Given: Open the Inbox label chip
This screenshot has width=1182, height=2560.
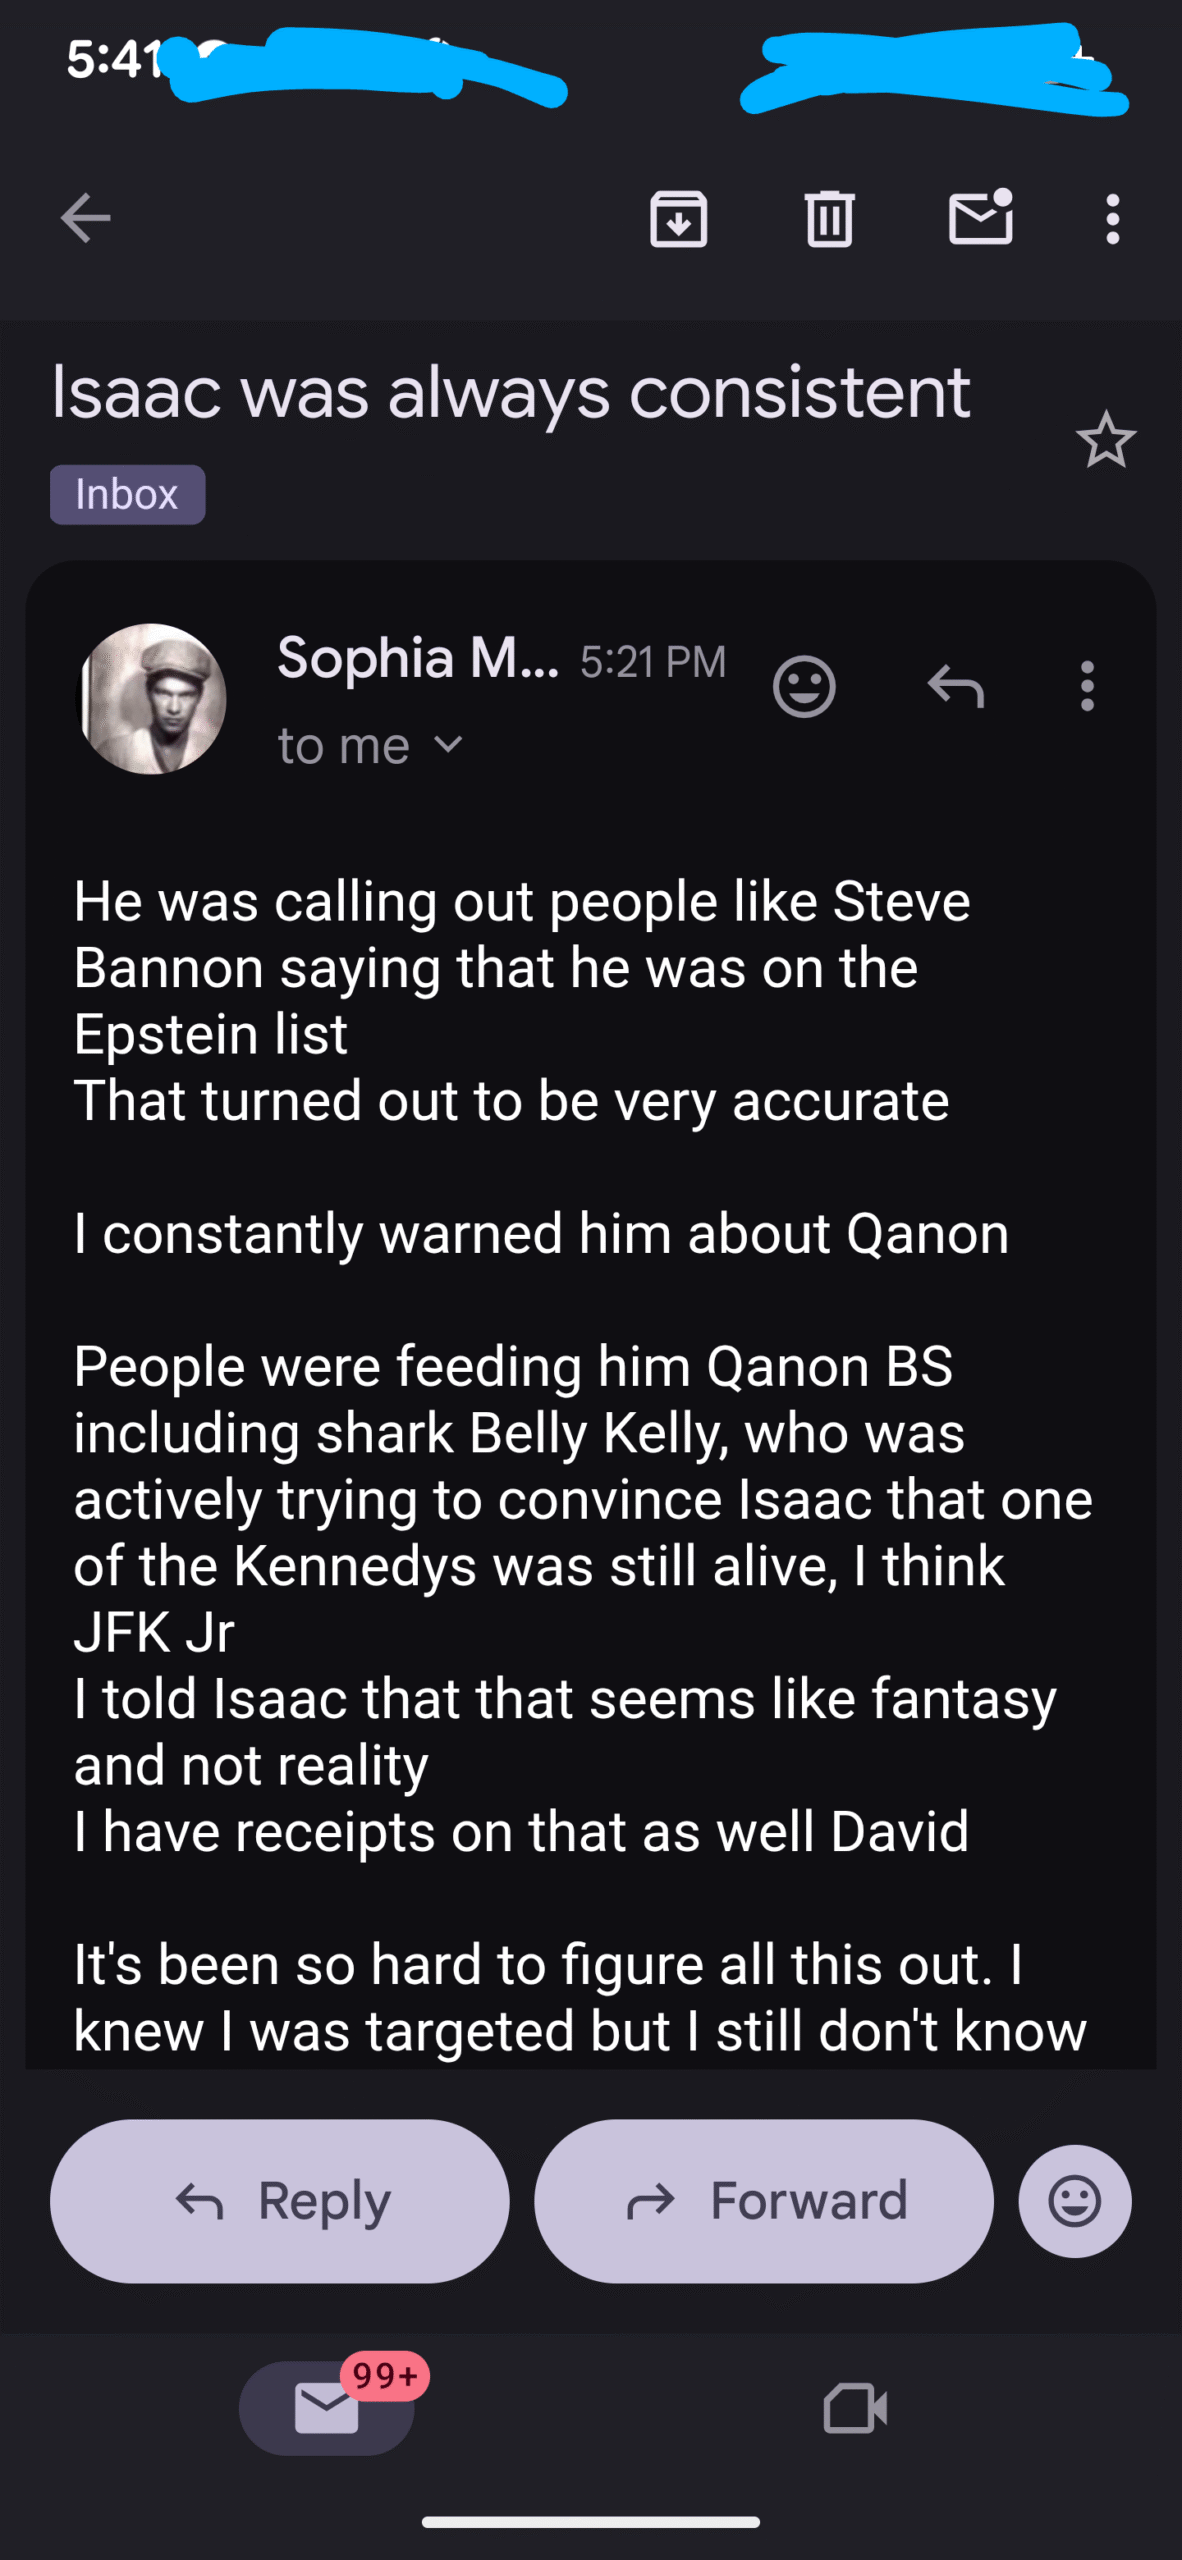Looking at the screenshot, I should (x=127, y=495).
